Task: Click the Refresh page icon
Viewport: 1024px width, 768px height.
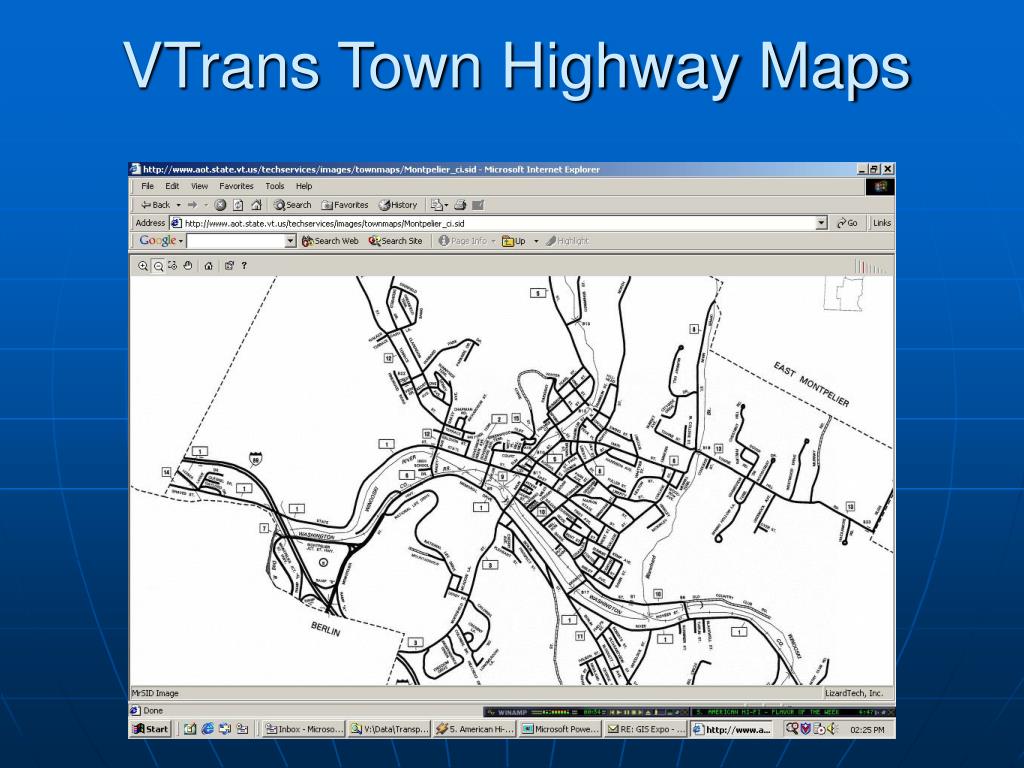Action: click(238, 205)
